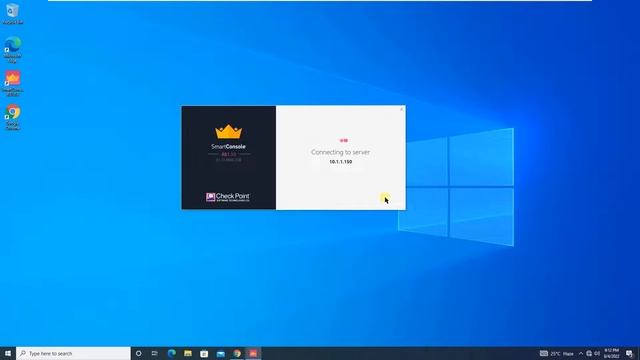Screen dimensions: 640x360
Task: Switch to Google Chrome on the taskbar
Action: point(237,353)
